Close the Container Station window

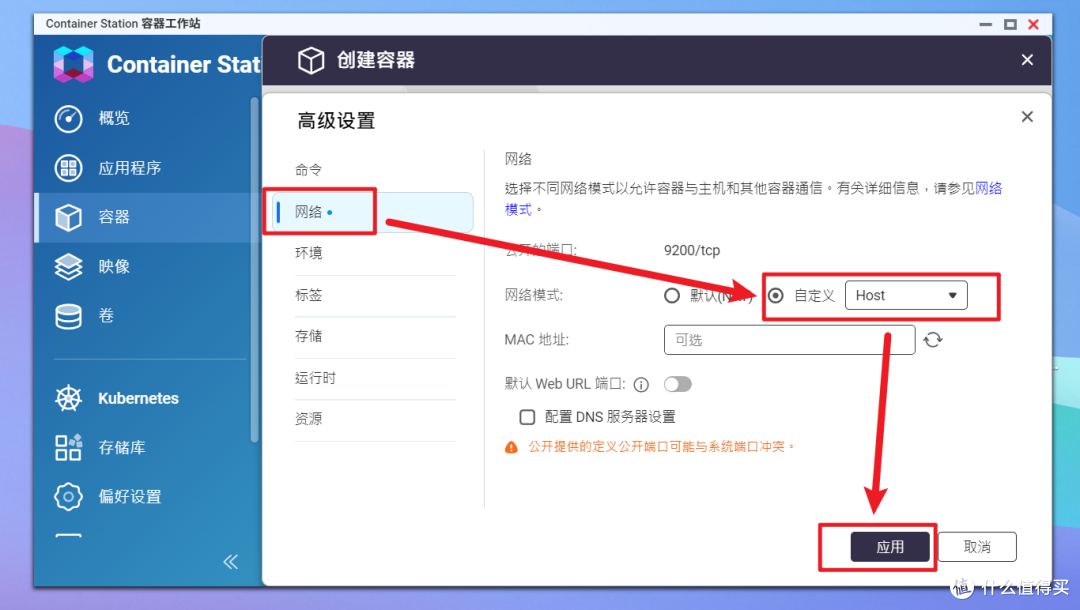(x=1033, y=24)
